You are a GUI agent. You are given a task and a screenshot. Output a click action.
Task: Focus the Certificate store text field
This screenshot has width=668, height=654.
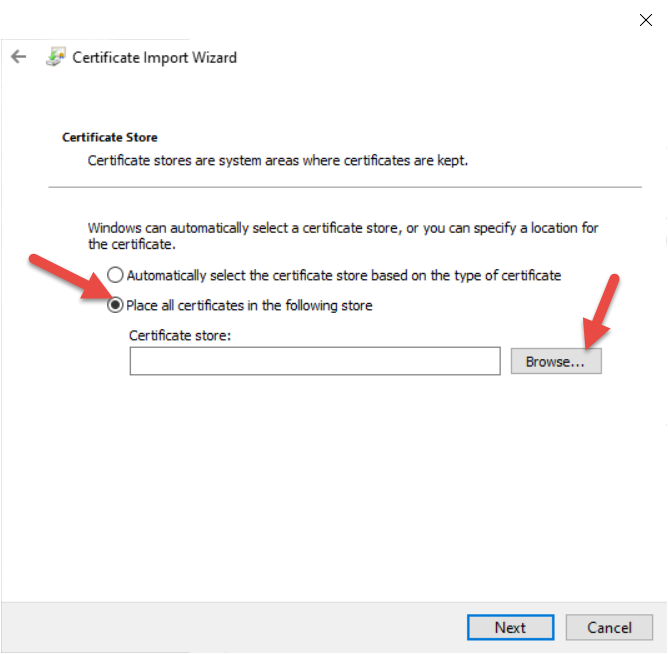coord(314,361)
